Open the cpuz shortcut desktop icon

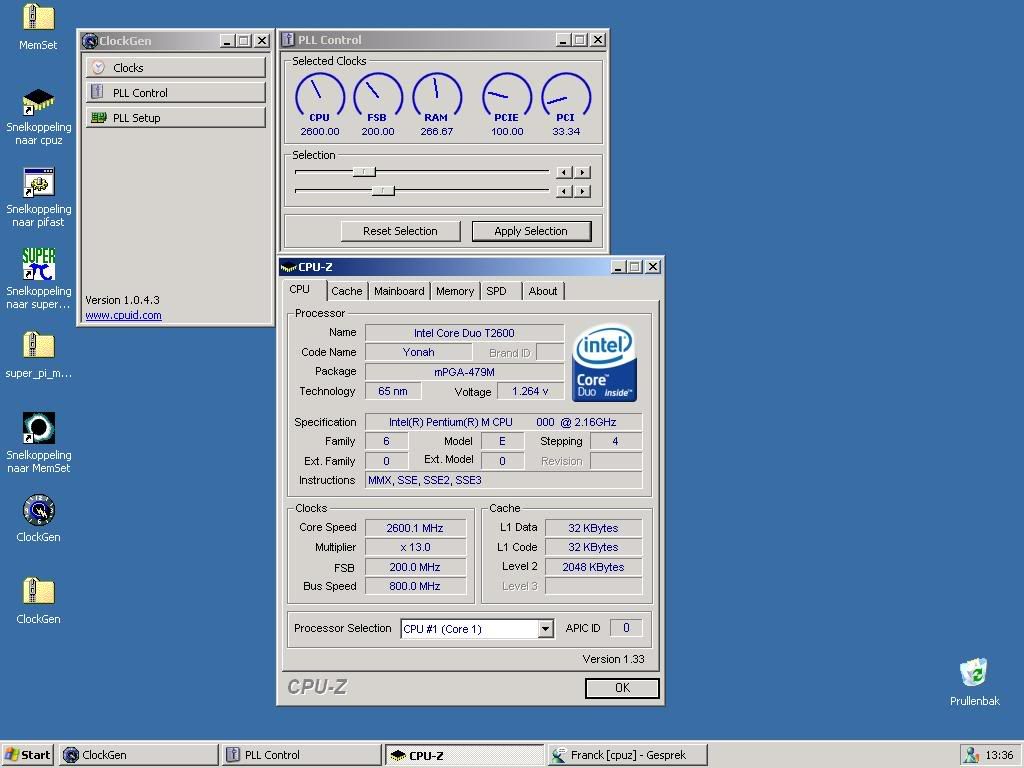(38, 102)
